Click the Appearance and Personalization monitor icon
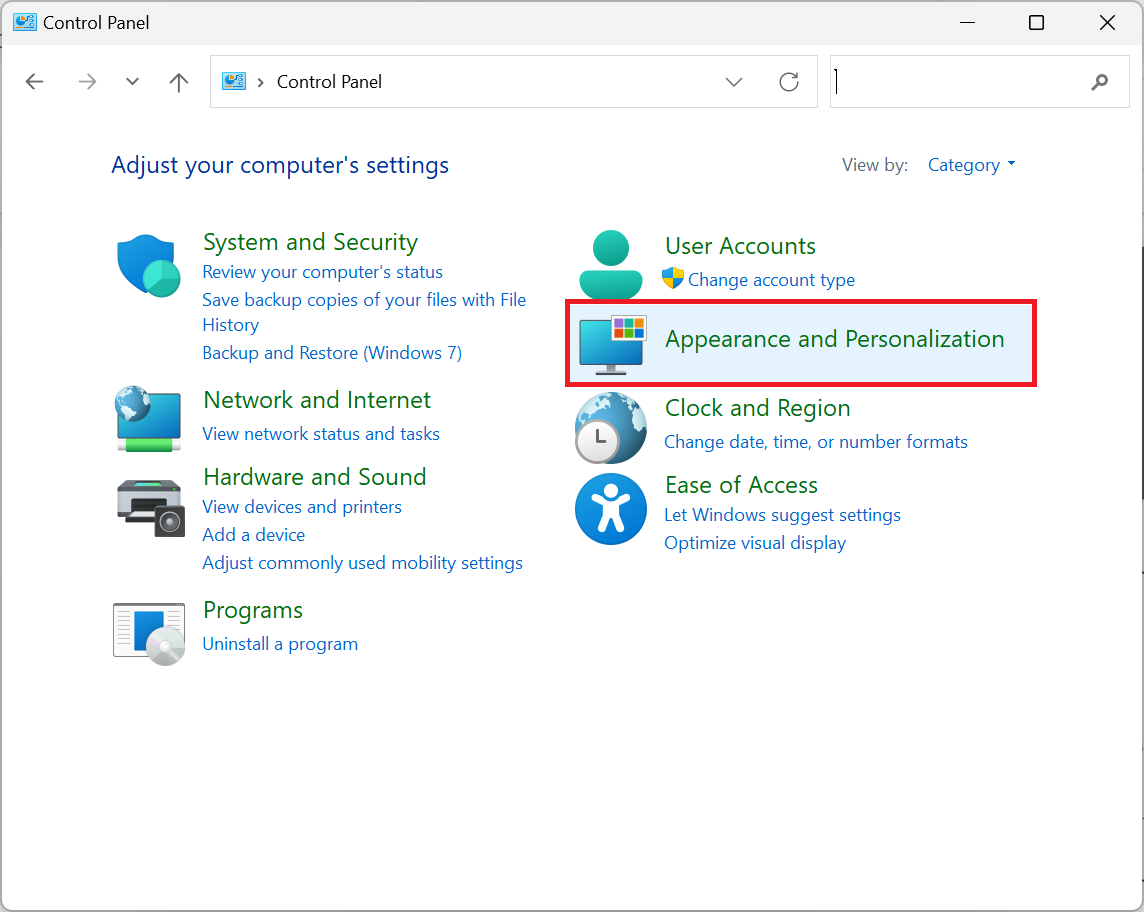Viewport: 1144px width, 912px height. (x=613, y=344)
